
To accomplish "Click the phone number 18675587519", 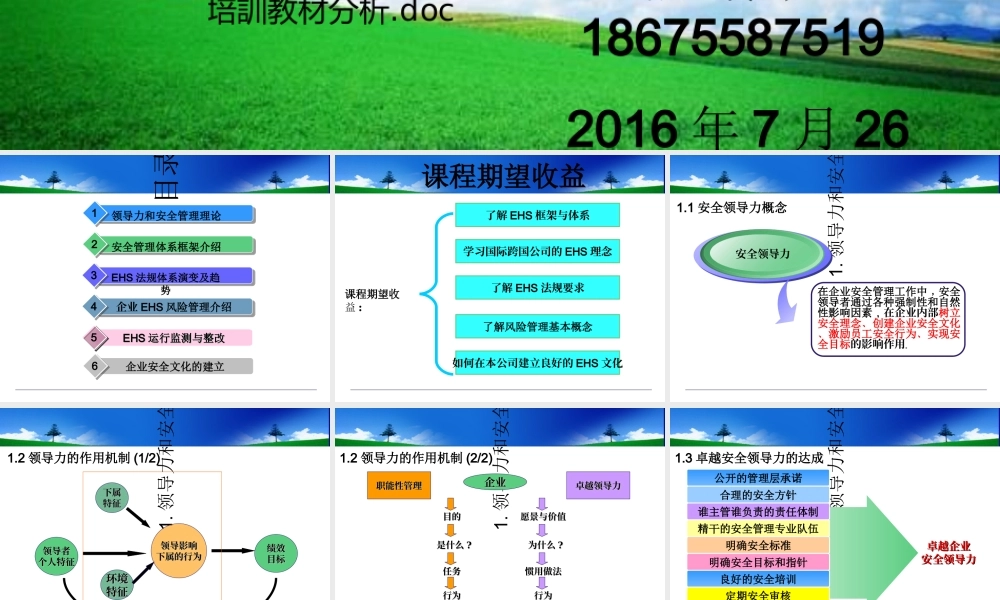I will point(733,38).
